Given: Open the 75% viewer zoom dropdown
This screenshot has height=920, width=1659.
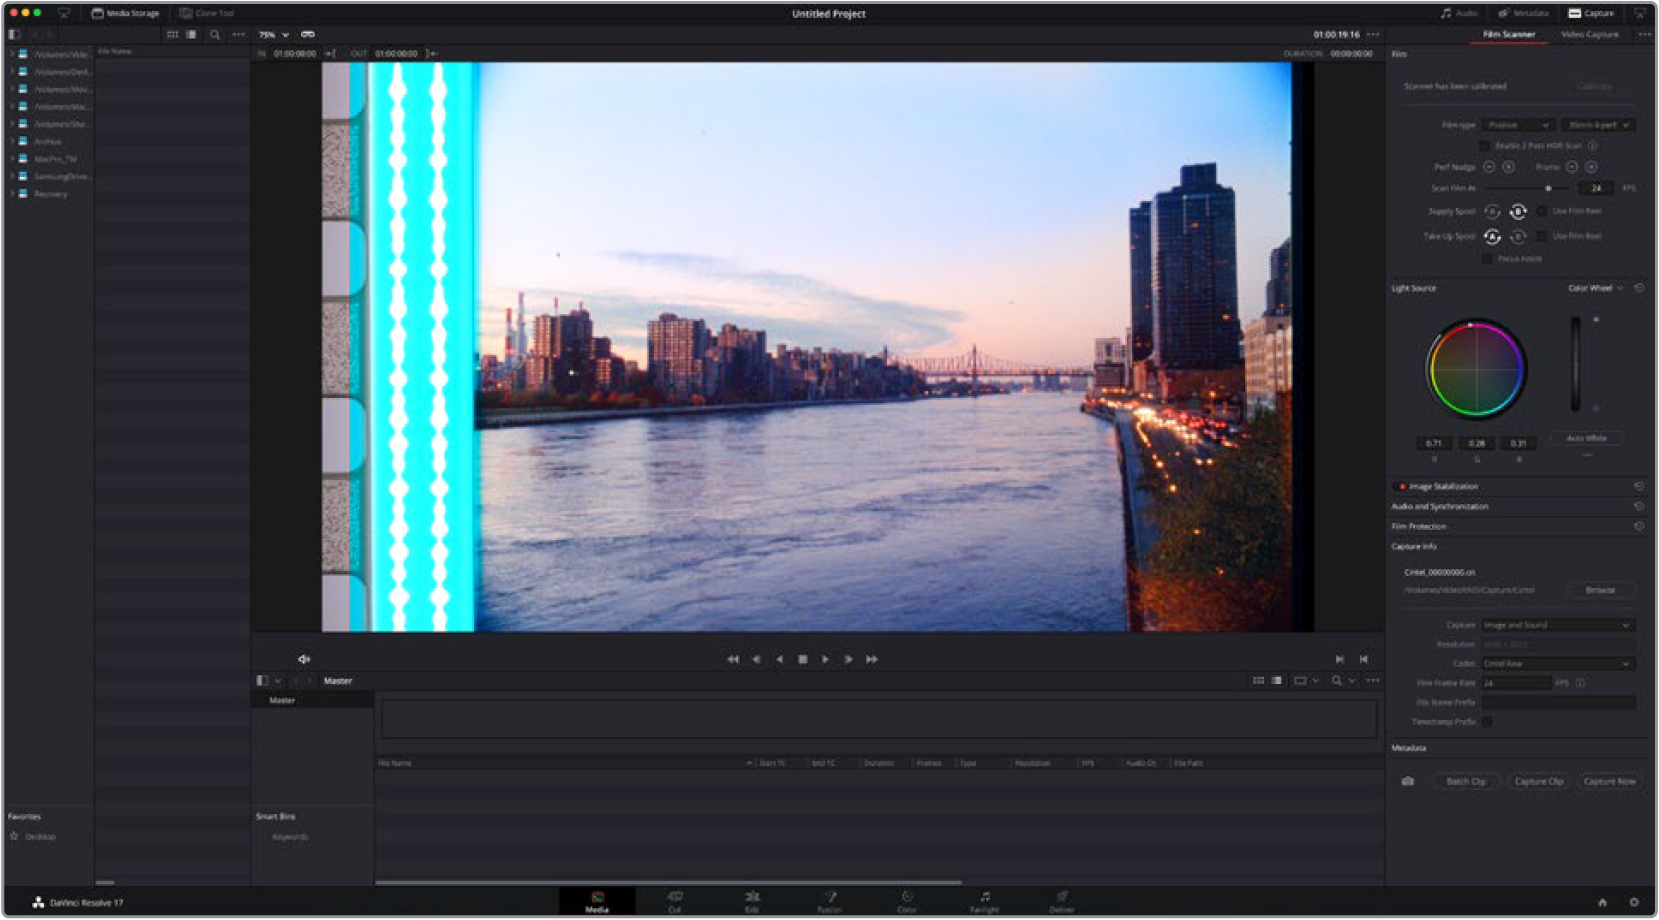Looking at the screenshot, I should coord(273,34).
